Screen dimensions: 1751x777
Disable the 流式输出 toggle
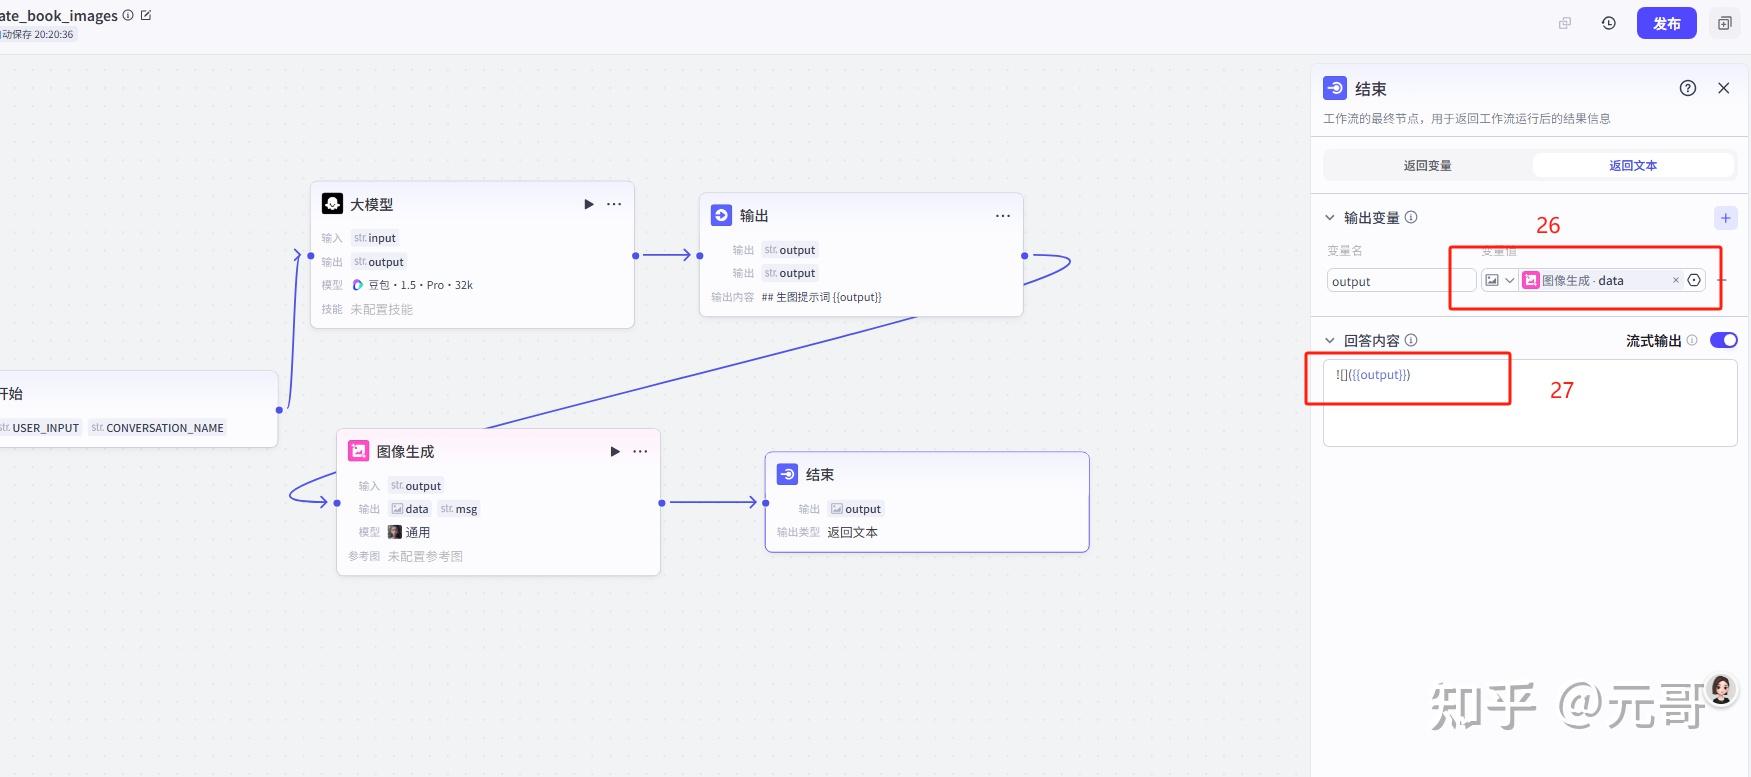click(x=1723, y=340)
